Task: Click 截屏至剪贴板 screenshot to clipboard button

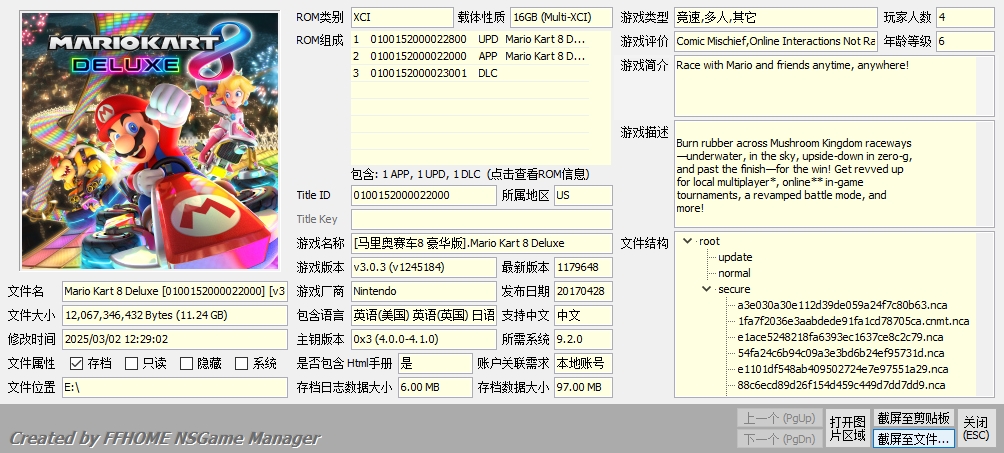Action: click(x=914, y=418)
